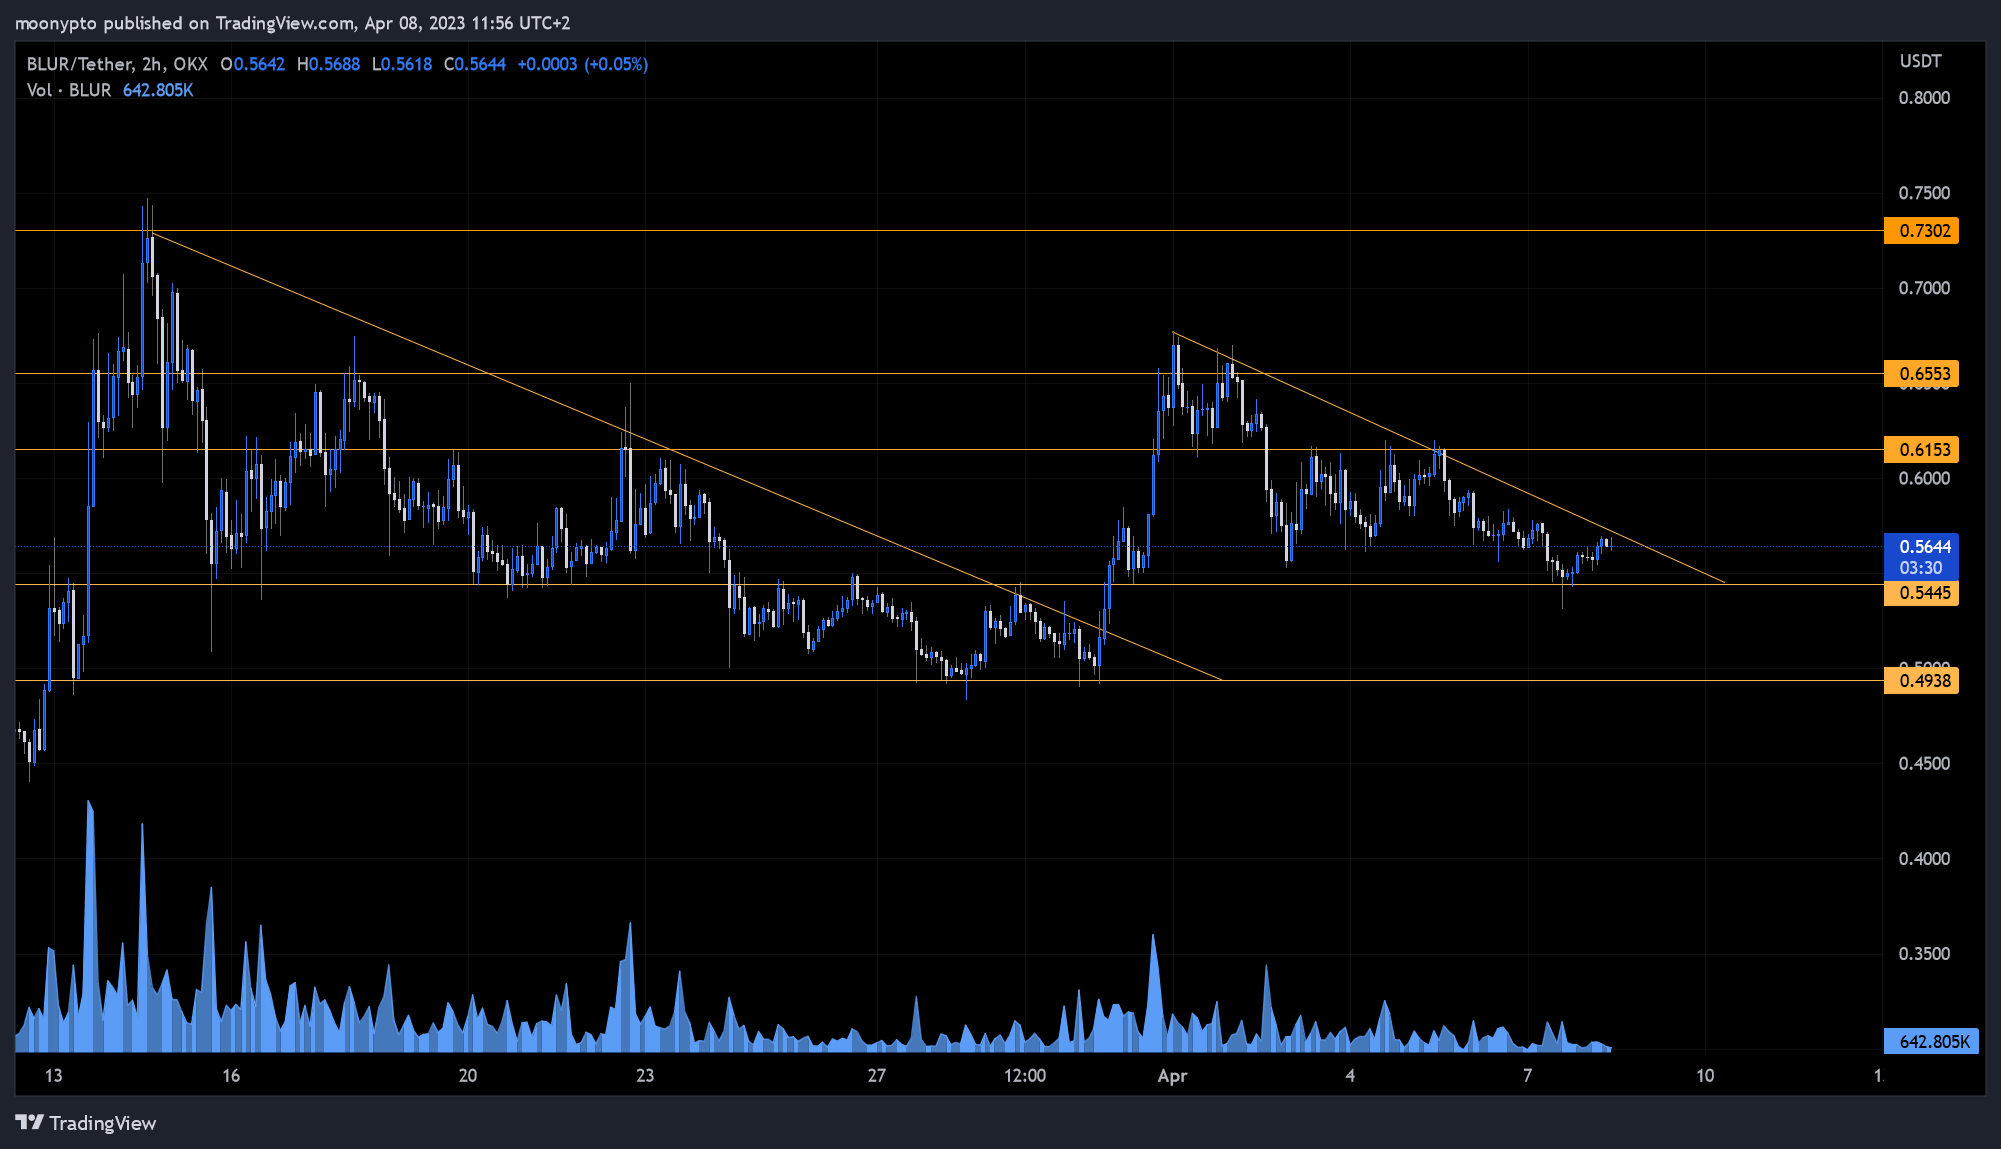Click the volume value 642.805K in legend

click(x=158, y=90)
